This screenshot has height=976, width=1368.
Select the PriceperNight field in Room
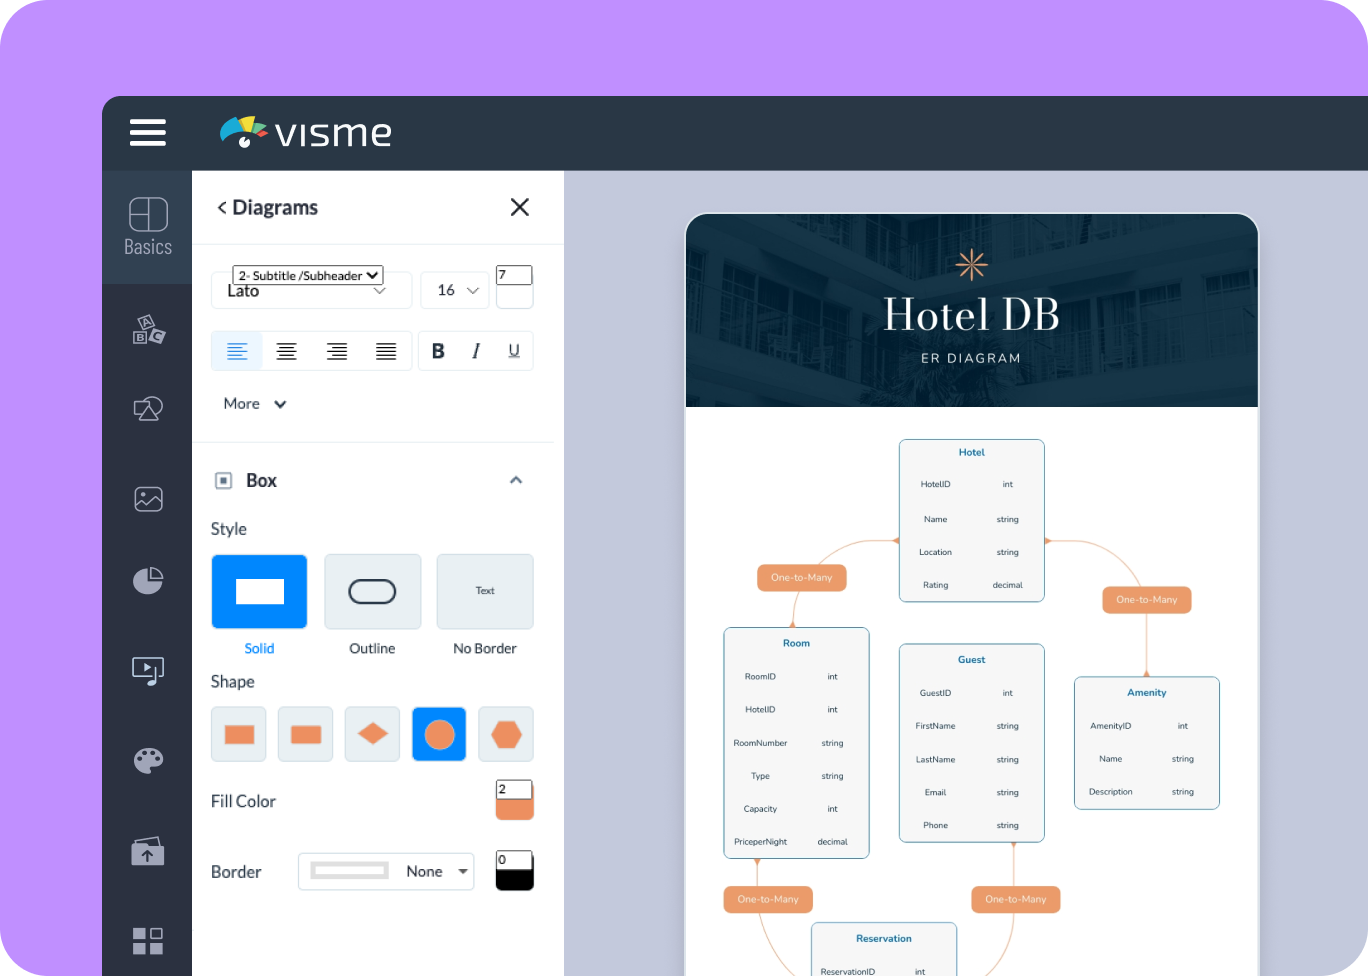[761, 842]
